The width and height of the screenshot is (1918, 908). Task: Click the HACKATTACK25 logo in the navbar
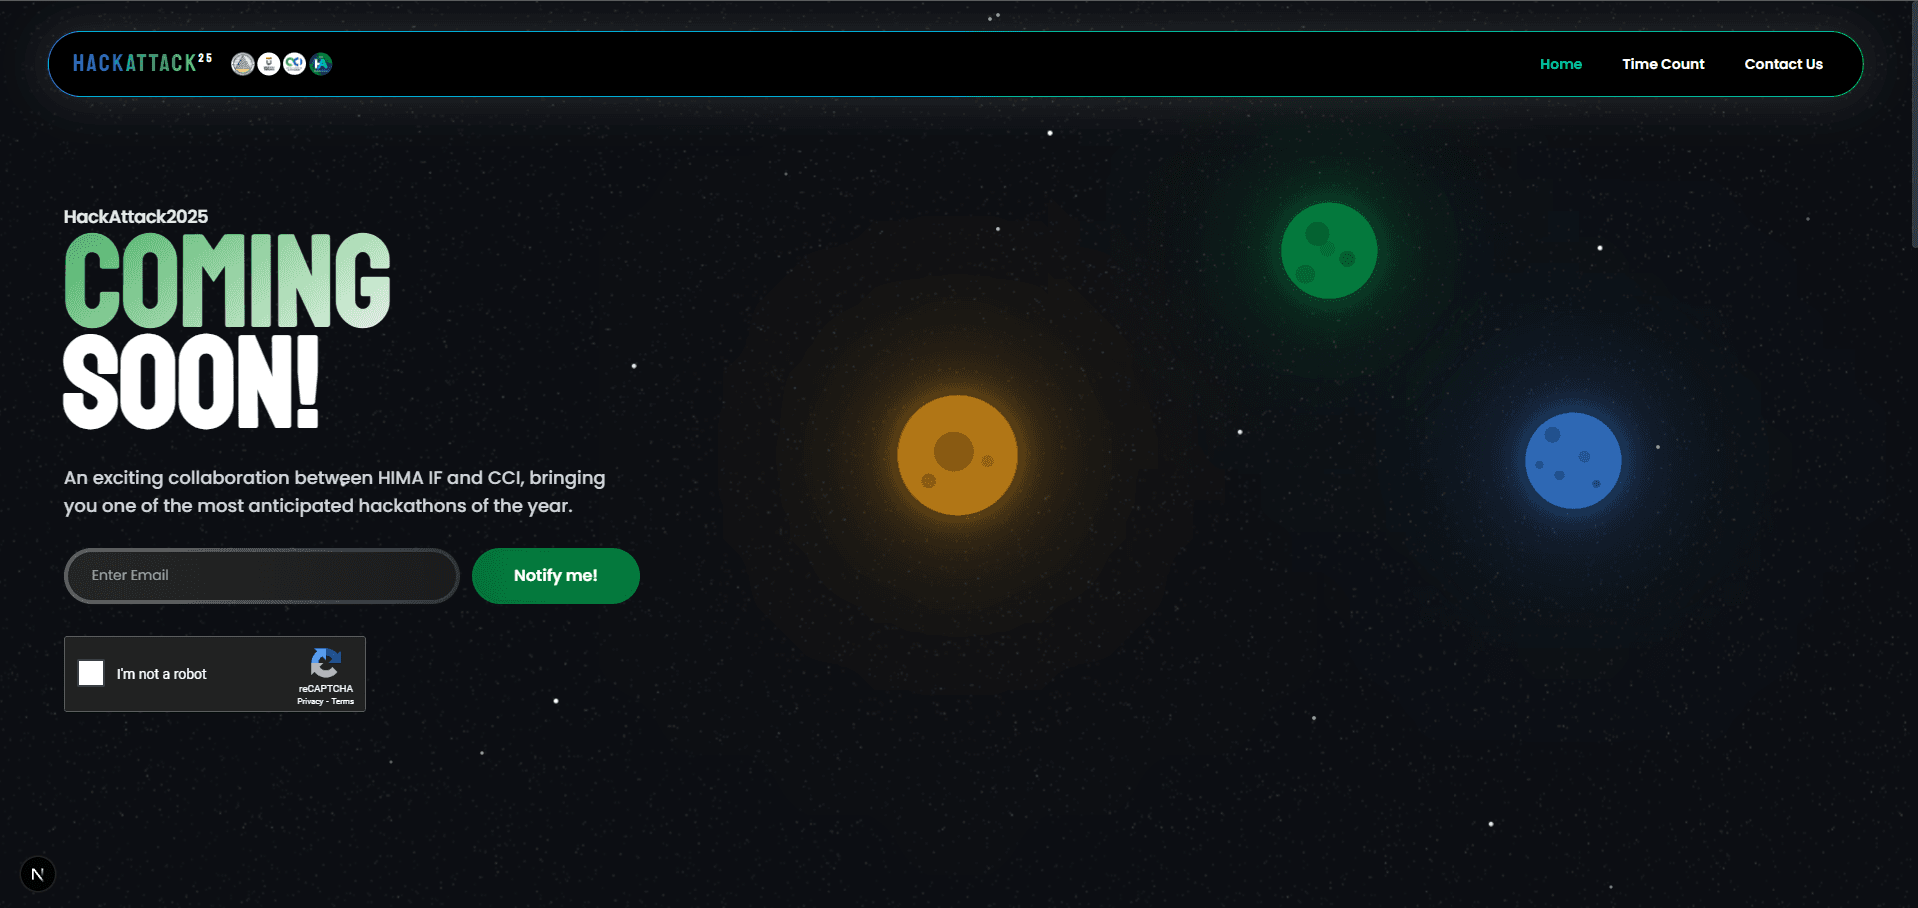pos(140,62)
